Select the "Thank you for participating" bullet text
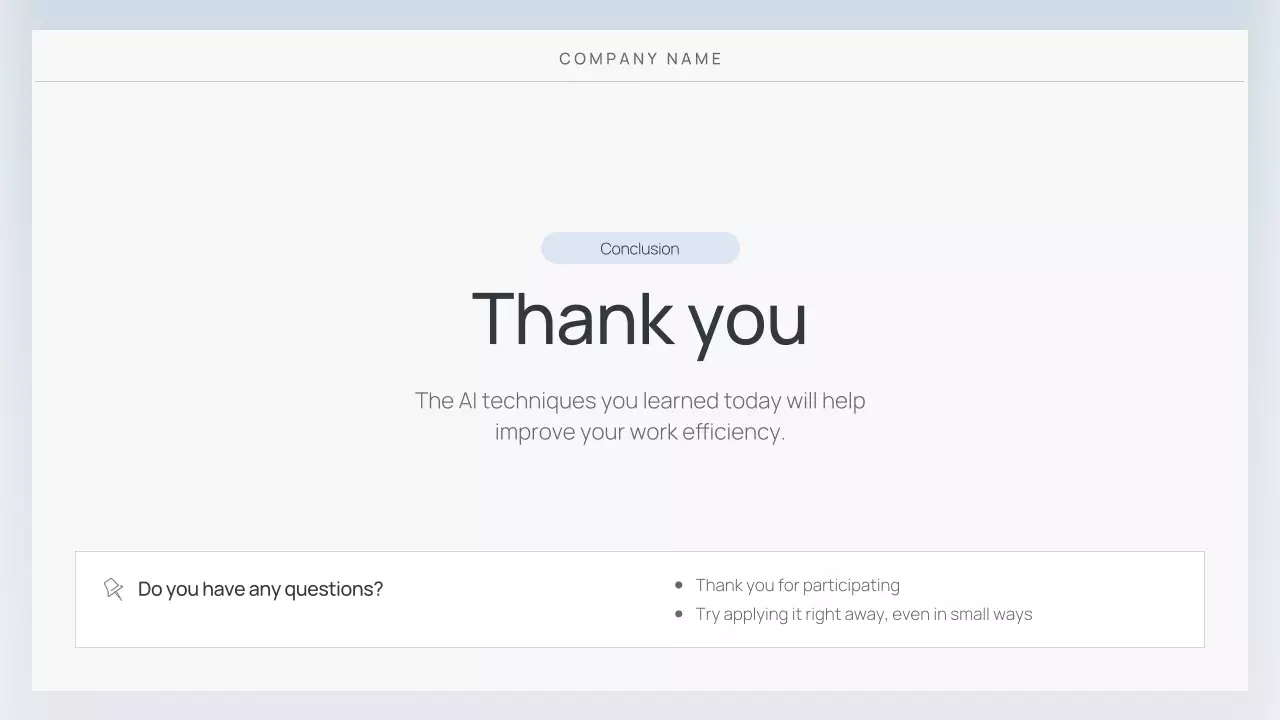 pos(797,585)
